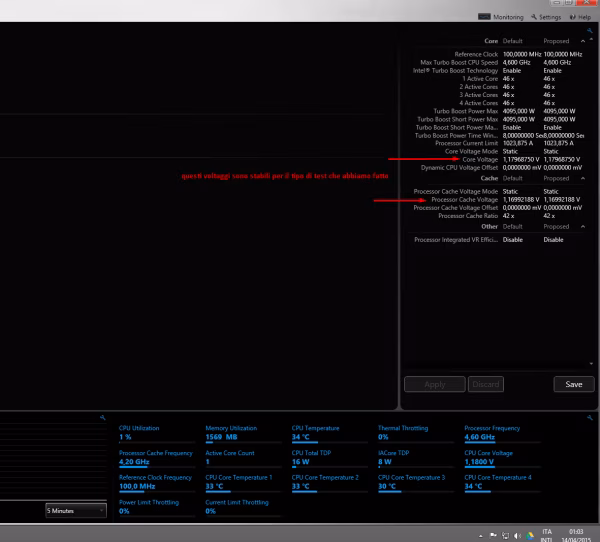Select proposed Processor Cache Voltage 1,16992188 V
This screenshot has width=600, height=542.
(x=562, y=199)
